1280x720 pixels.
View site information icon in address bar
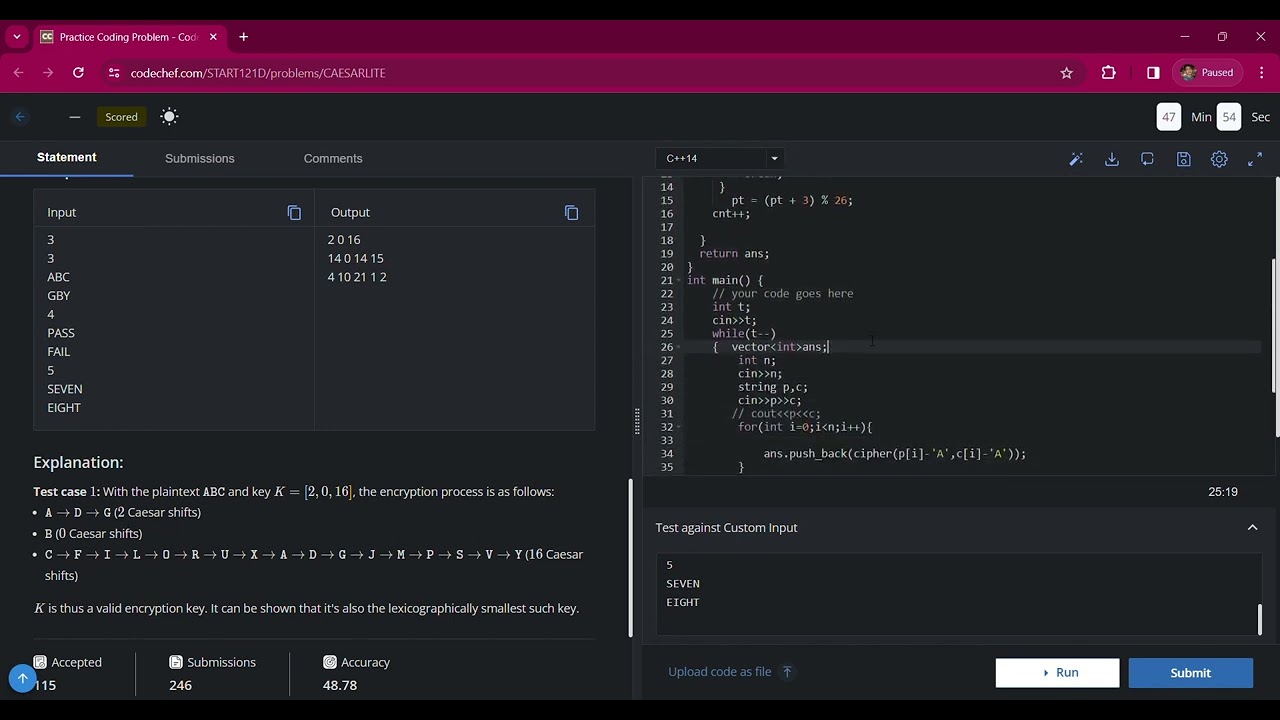tap(114, 73)
